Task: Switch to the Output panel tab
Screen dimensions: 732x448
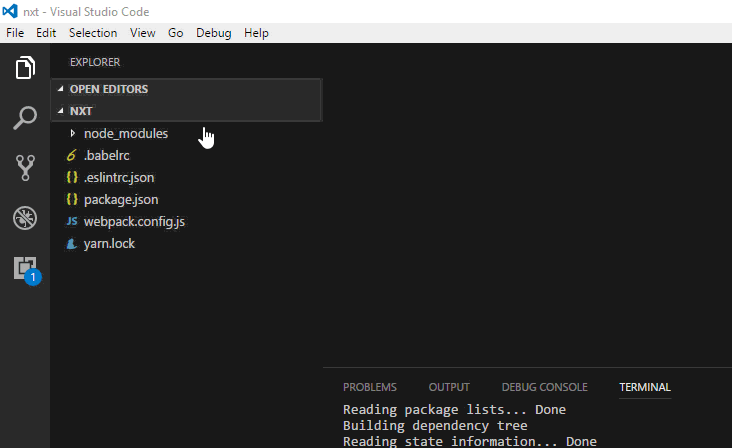Action: (x=449, y=387)
